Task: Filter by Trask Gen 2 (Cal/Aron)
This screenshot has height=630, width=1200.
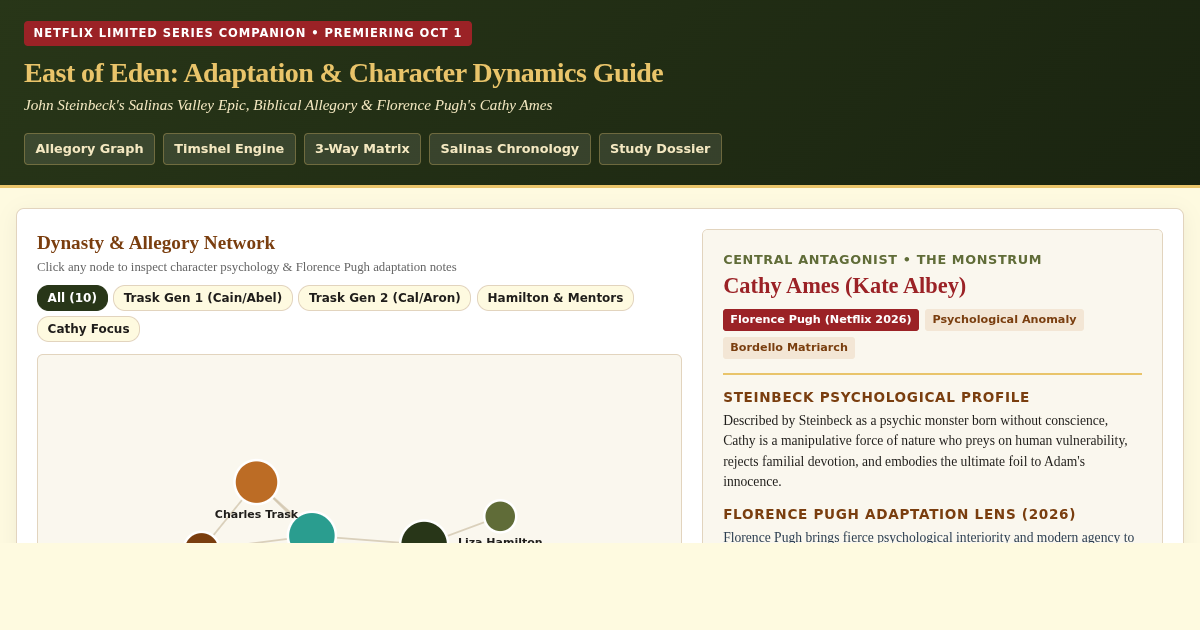Action: pos(384,298)
